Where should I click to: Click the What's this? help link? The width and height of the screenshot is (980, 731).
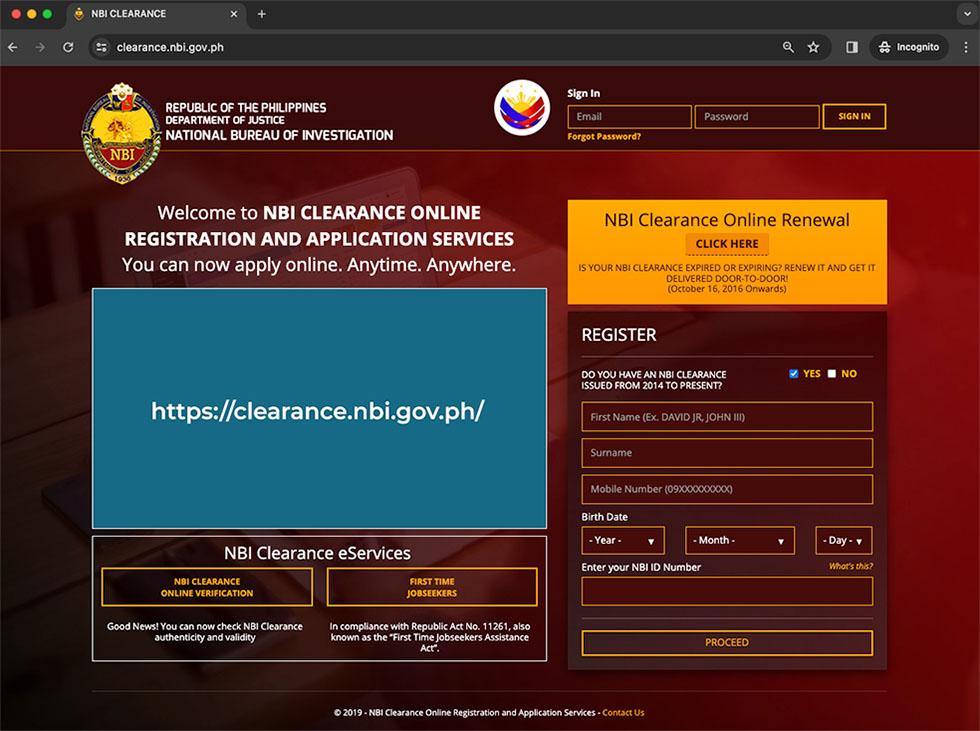point(851,566)
